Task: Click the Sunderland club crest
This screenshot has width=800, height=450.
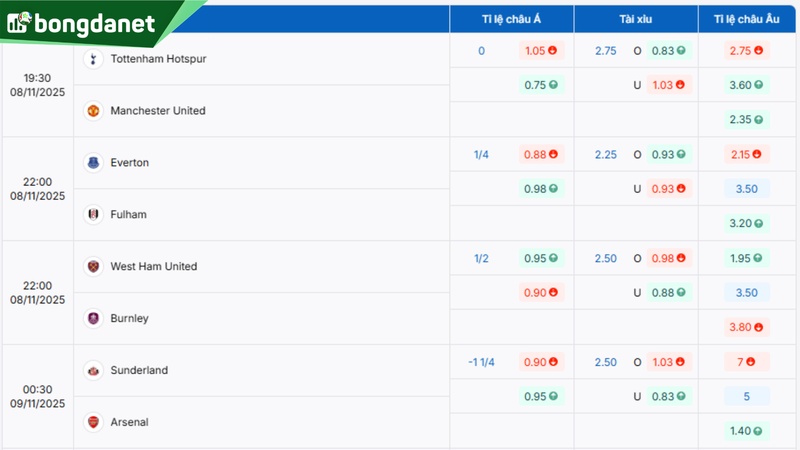Action: coord(93,371)
